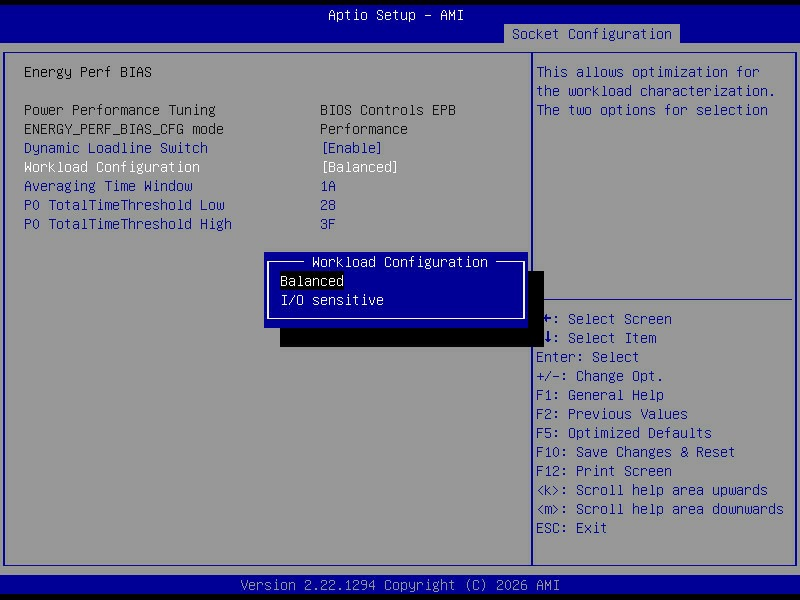This screenshot has width=800, height=600.
Task: Select P0 TotalTimeThreshold High setting
Action: tap(128, 224)
